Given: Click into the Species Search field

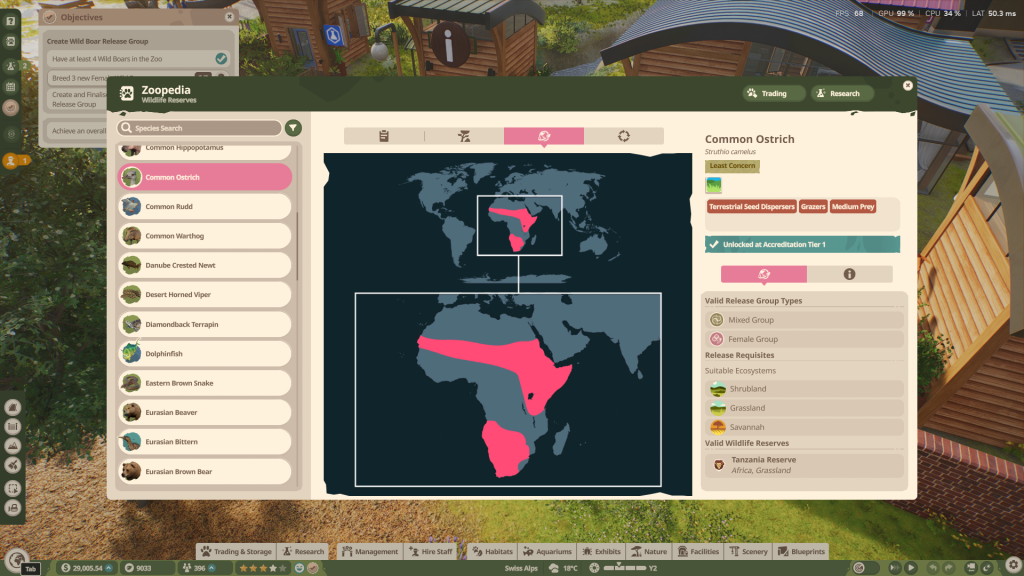Looking at the screenshot, I should click(199, 128).
